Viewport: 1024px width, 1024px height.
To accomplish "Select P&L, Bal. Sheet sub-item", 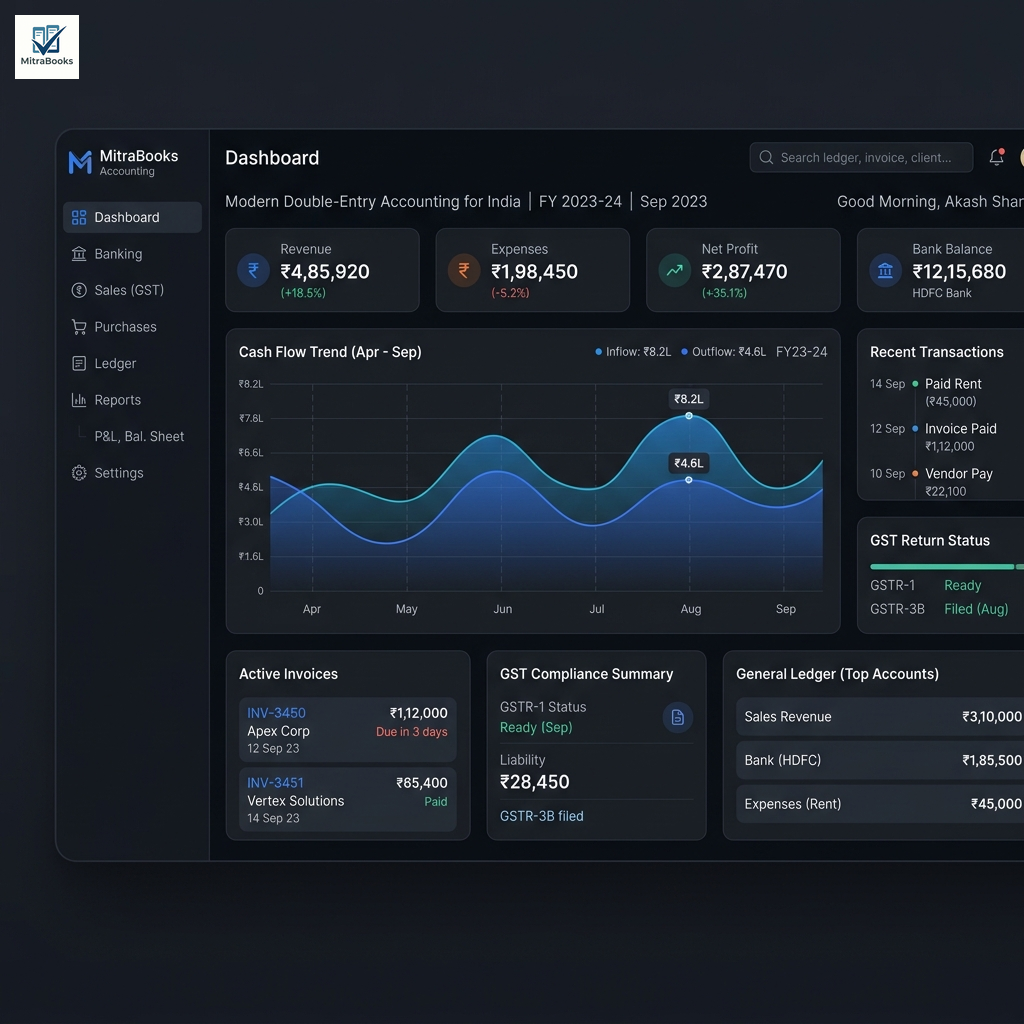I will [x=139, y=436].
